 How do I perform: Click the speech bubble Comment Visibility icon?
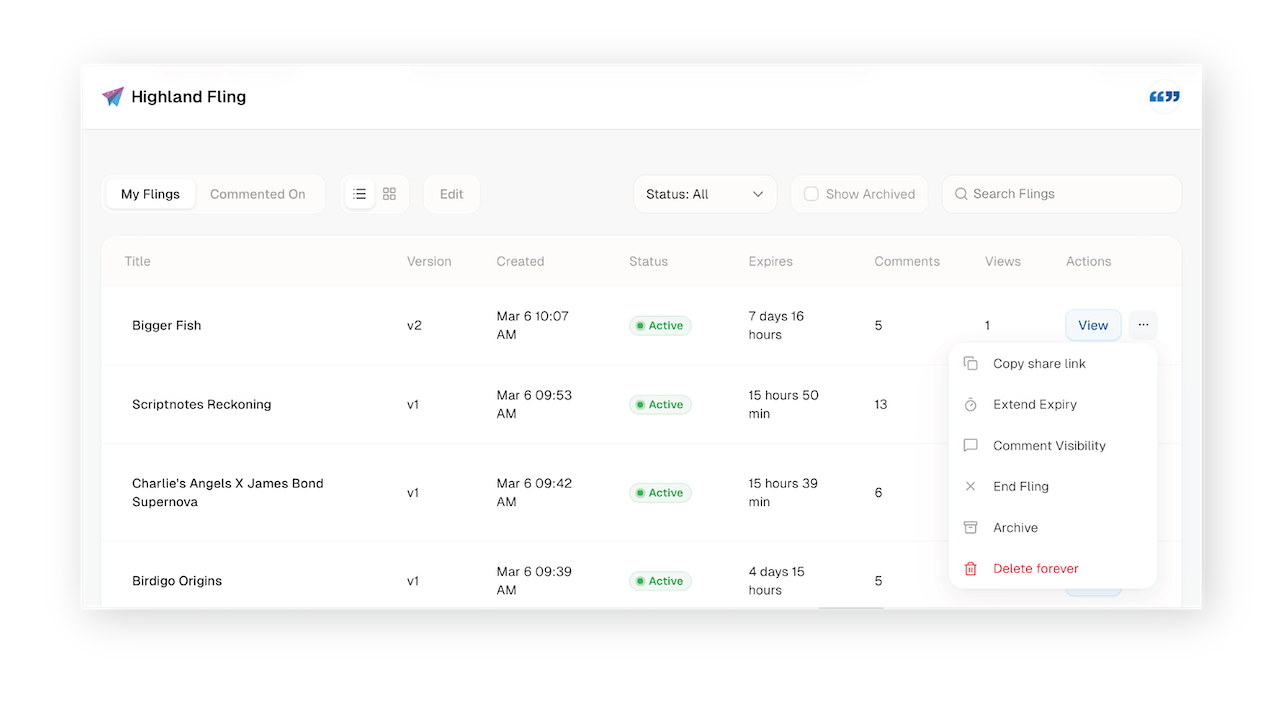[x=970, y=446]
